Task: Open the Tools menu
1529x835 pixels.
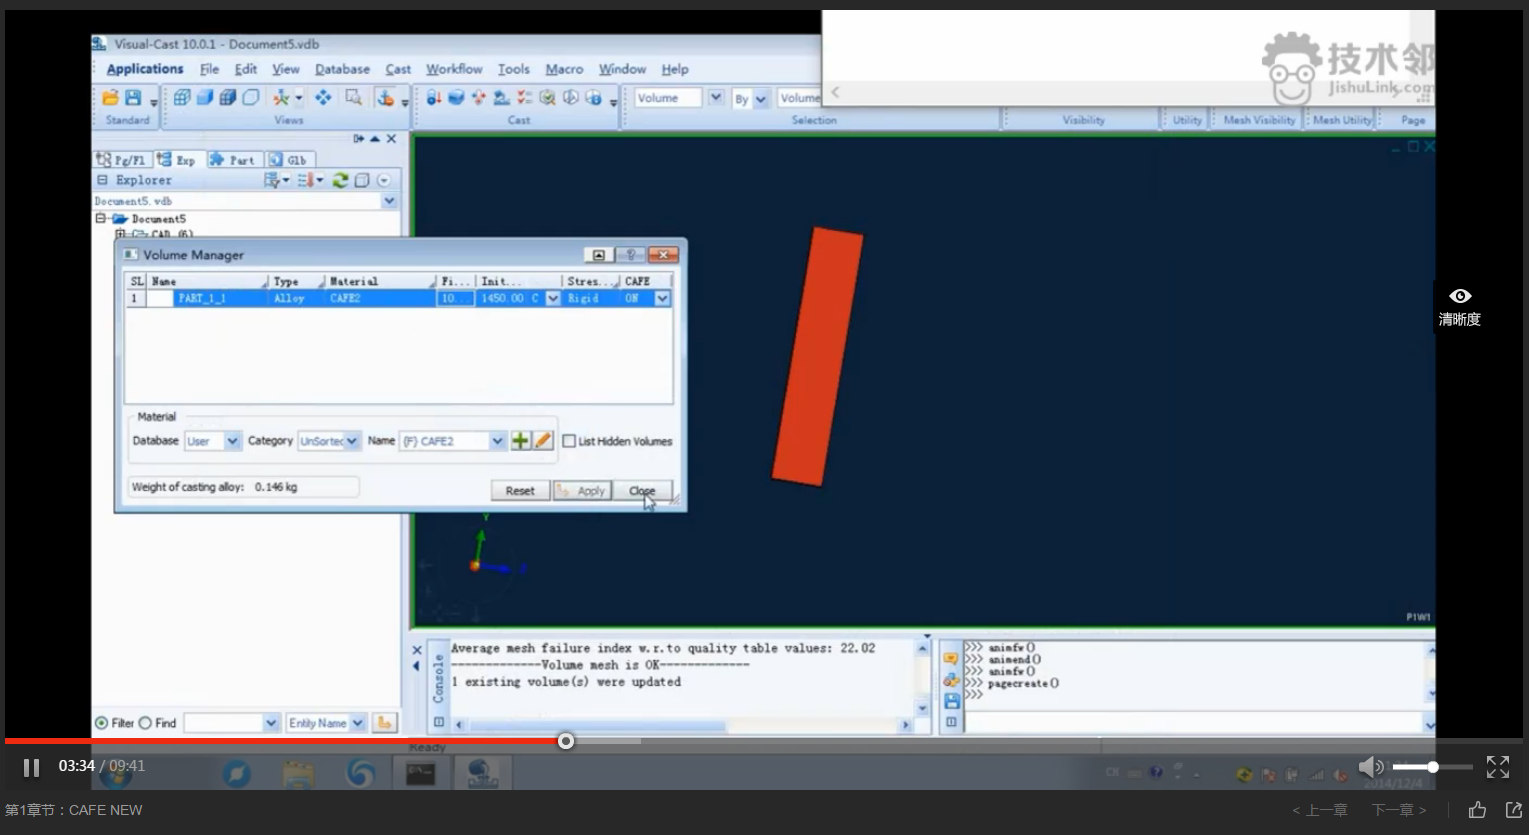Action: tap(514, 69)
